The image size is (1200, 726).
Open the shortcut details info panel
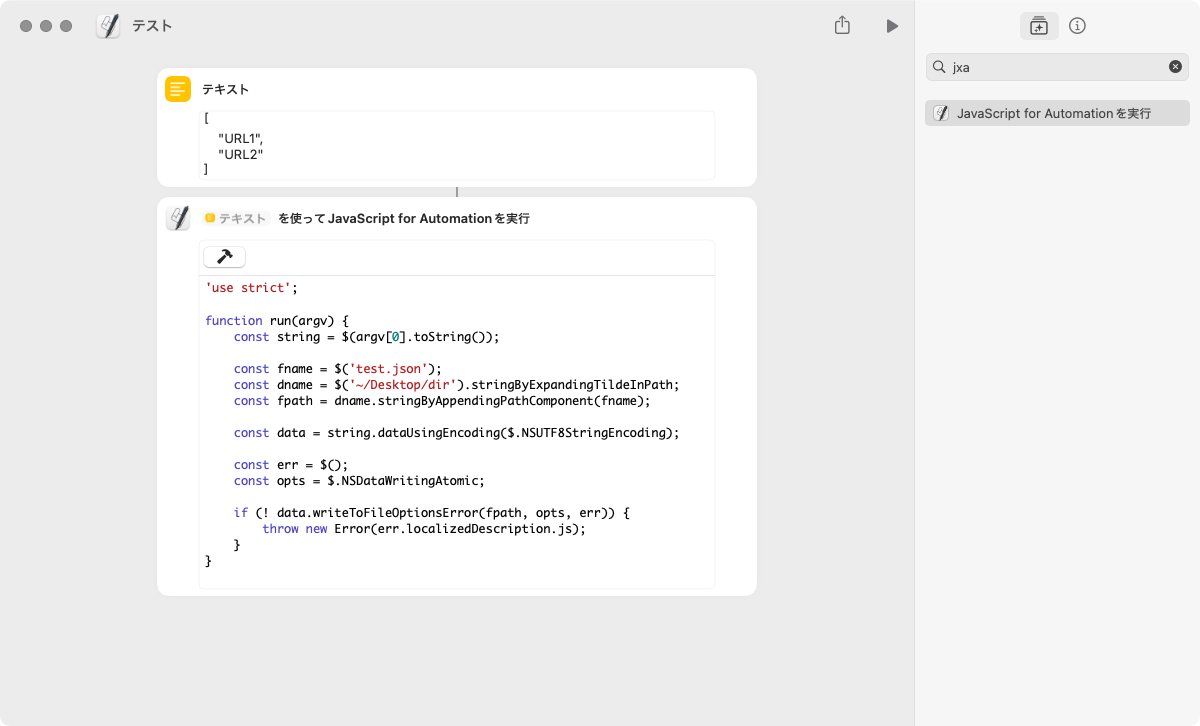point(1077,26)
